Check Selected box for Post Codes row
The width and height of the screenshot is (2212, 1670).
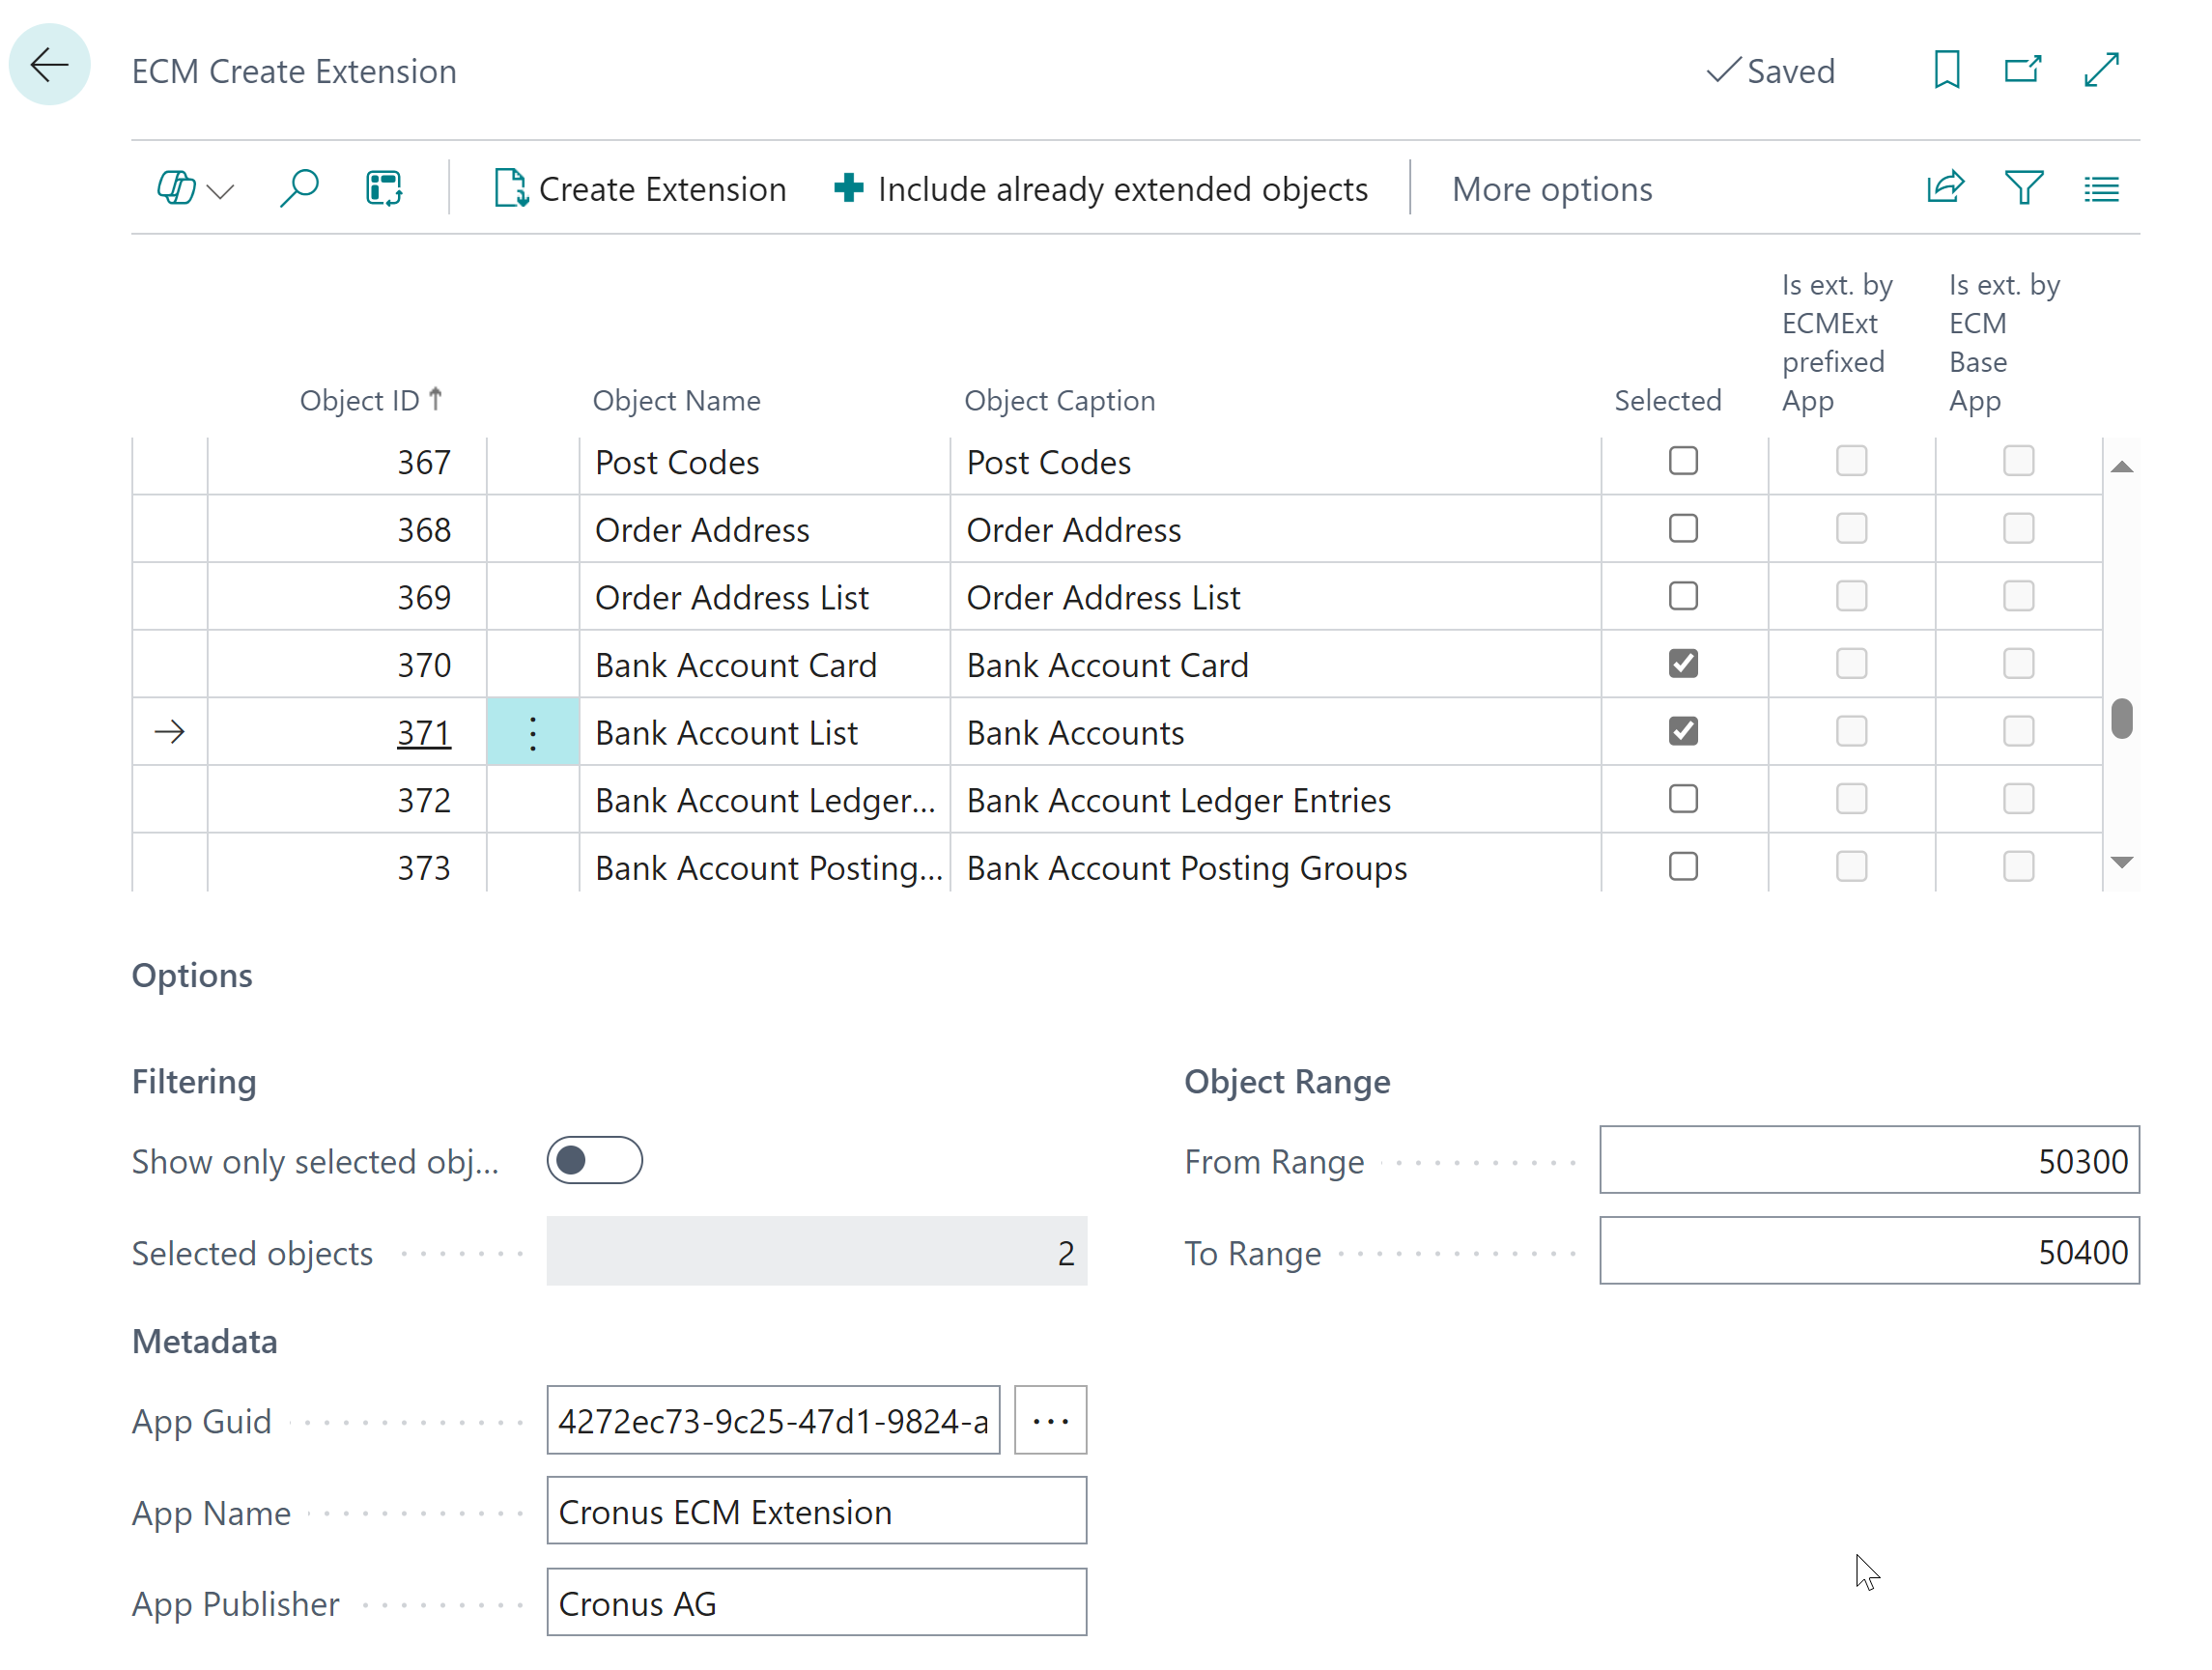click(1683, 461)
